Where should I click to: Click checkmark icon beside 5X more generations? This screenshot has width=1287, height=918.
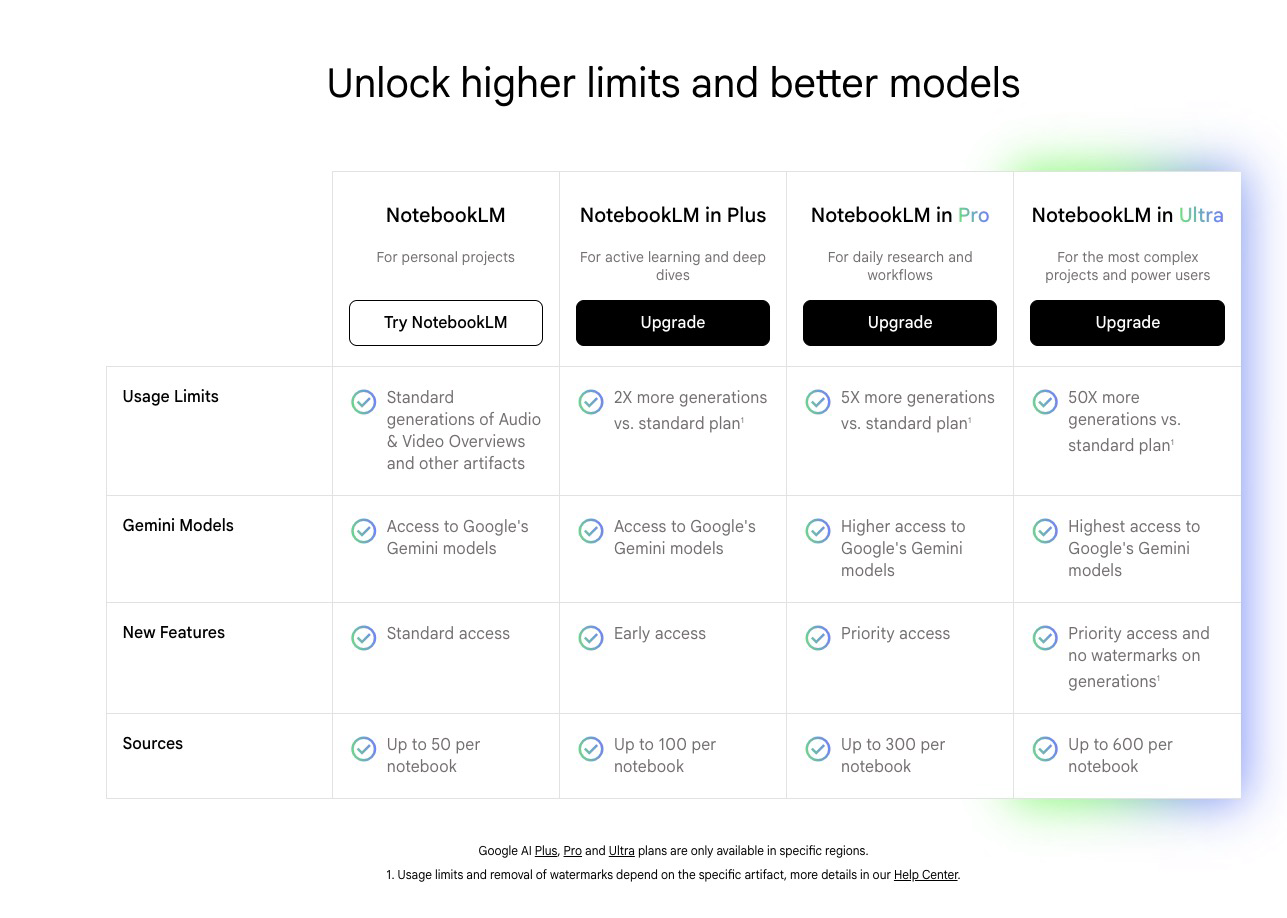[818, 402]
